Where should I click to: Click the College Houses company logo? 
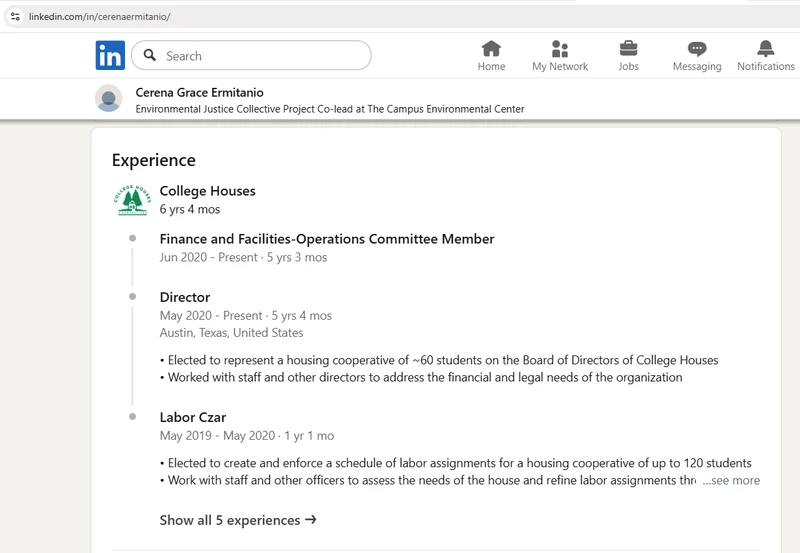tap(132, 200)
